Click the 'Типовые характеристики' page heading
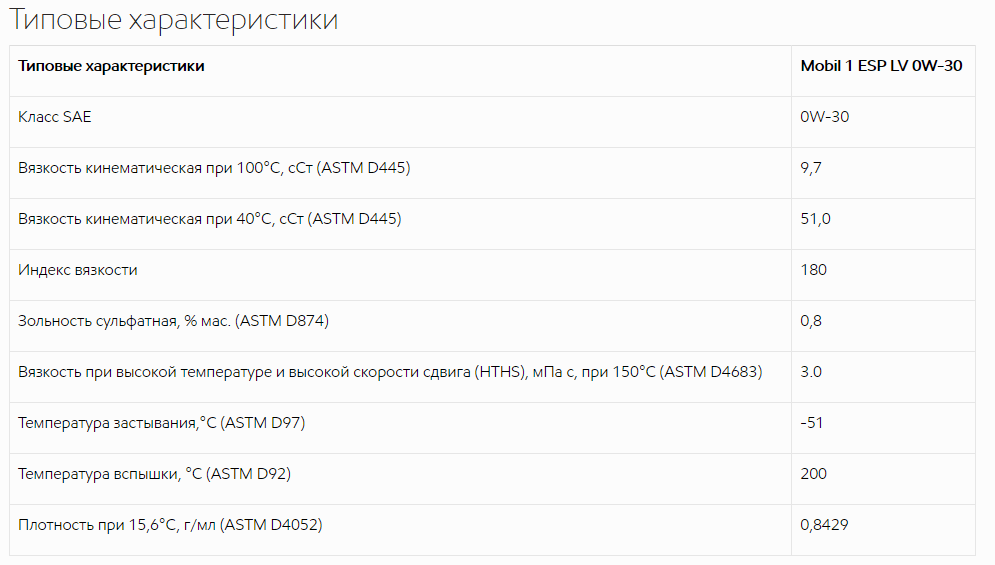 coord(173,19)
